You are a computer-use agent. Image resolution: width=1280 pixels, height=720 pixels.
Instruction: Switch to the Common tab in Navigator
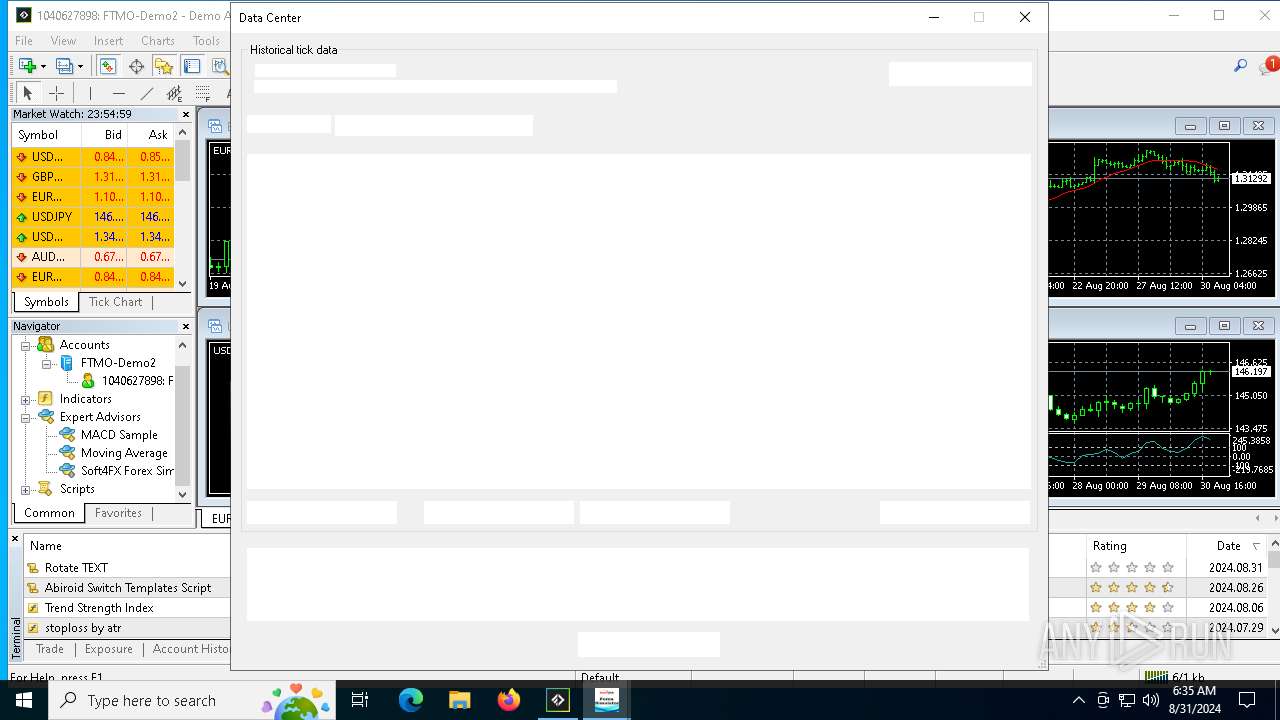coord(49,513)
